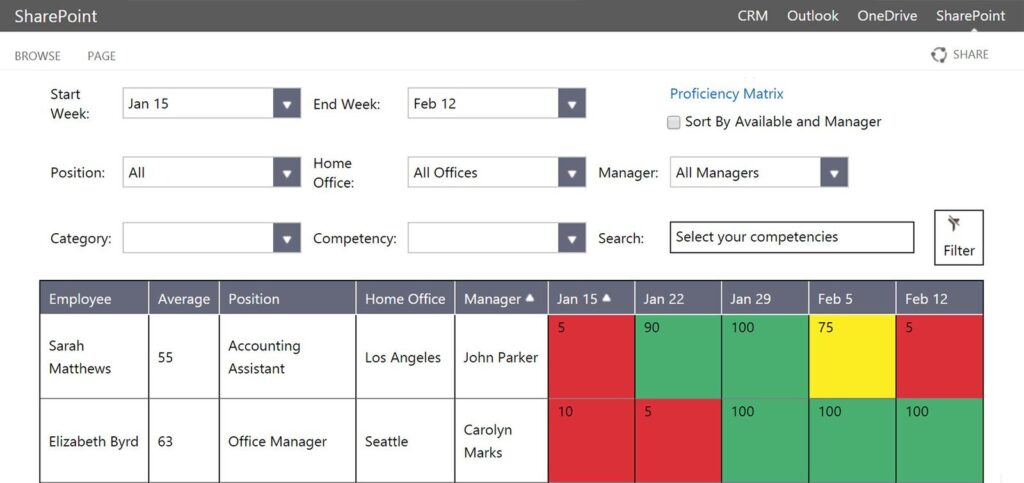The height and width of the screenshot is (483, 1024).
Task: Click the Share icon in the ribbon
Action: (x=939, y=55)
